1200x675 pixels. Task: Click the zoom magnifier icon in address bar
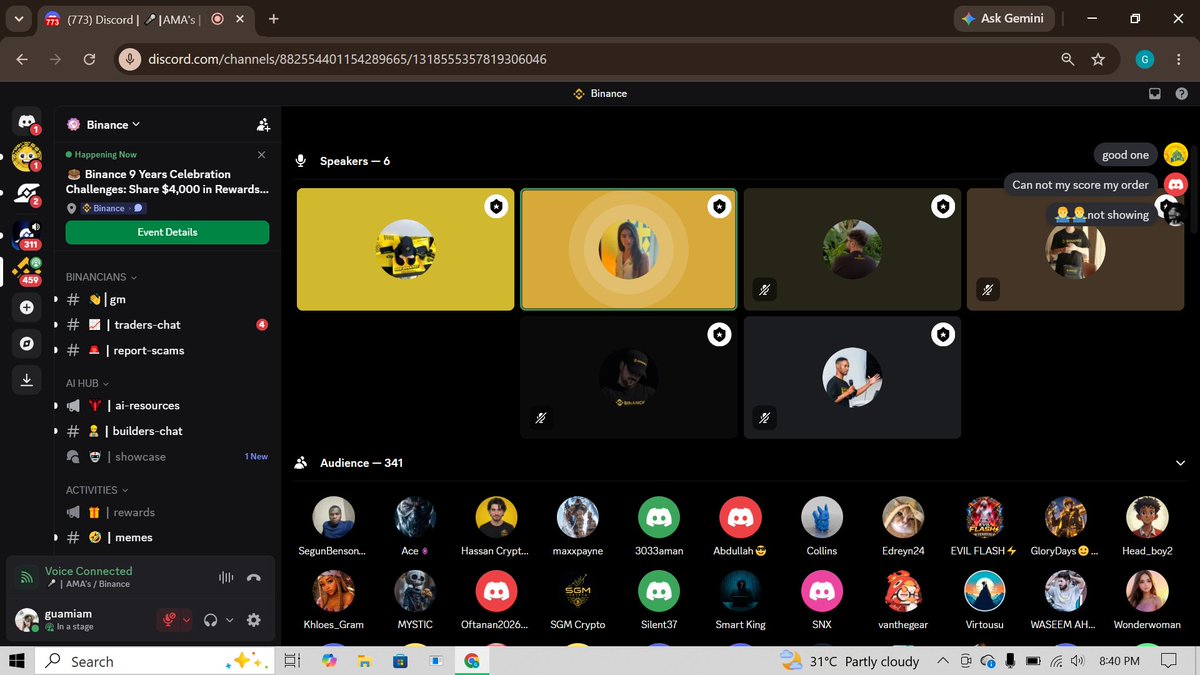pyautogui.click(x=1068, y=59)
